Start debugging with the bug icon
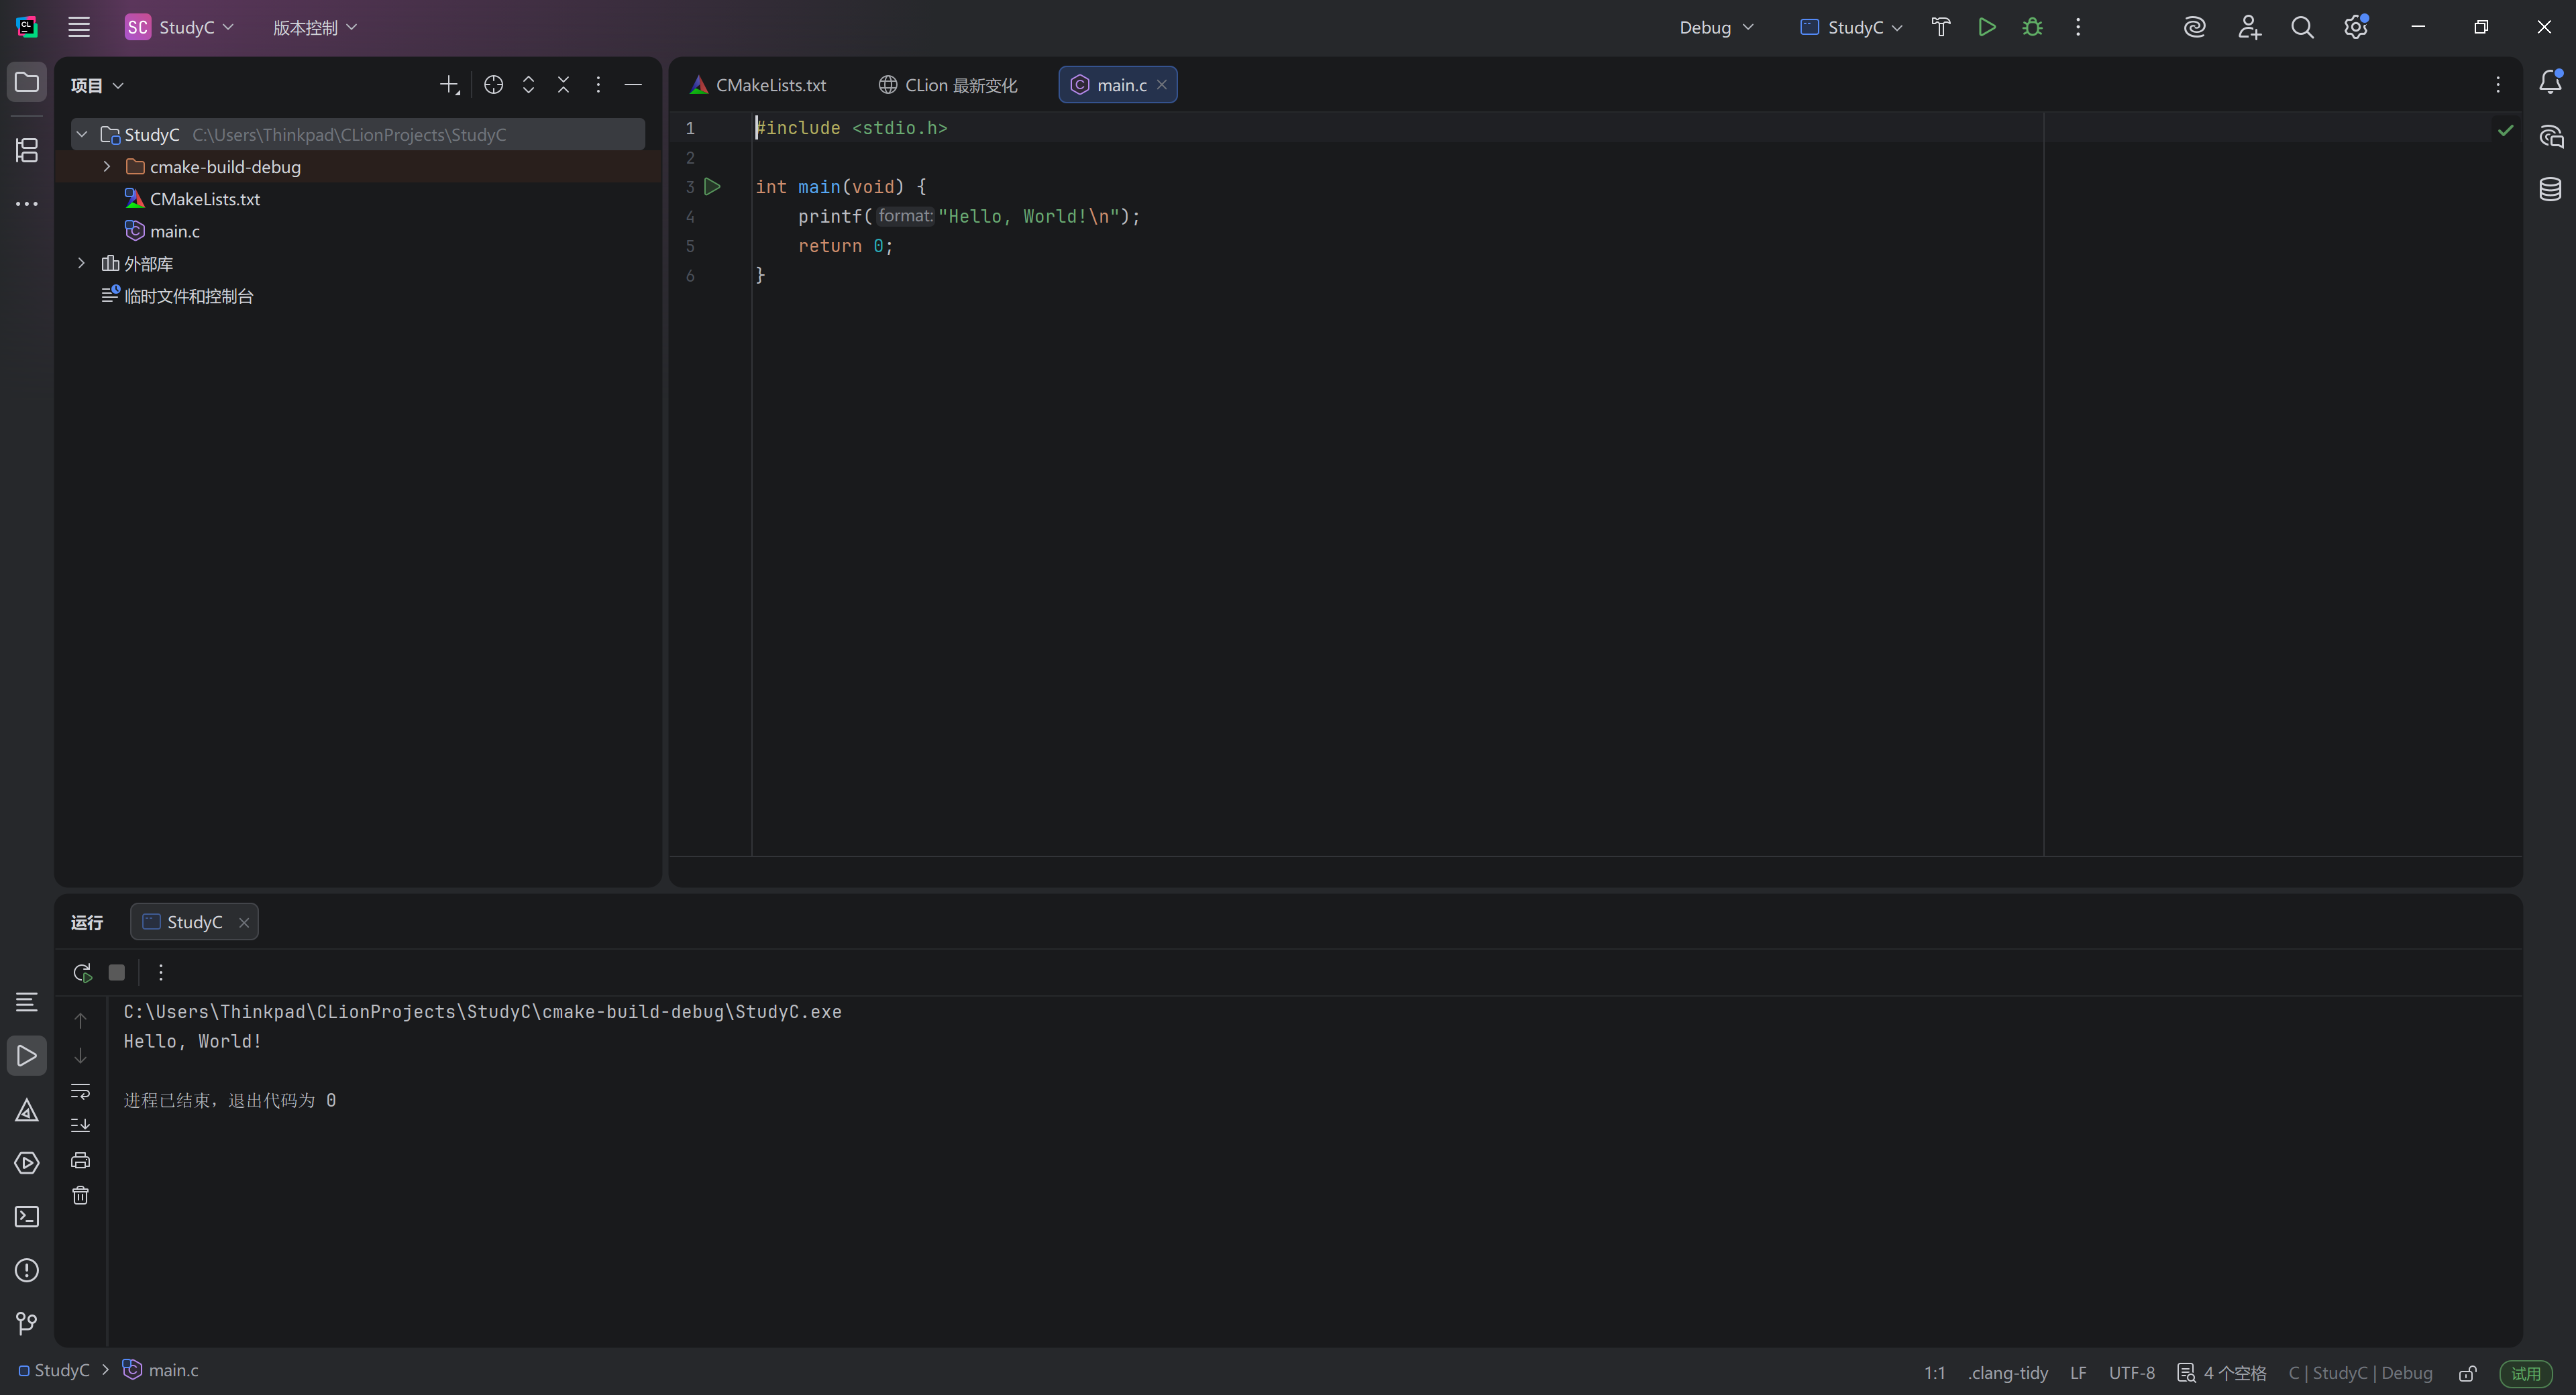 [x=2032, y=27]
